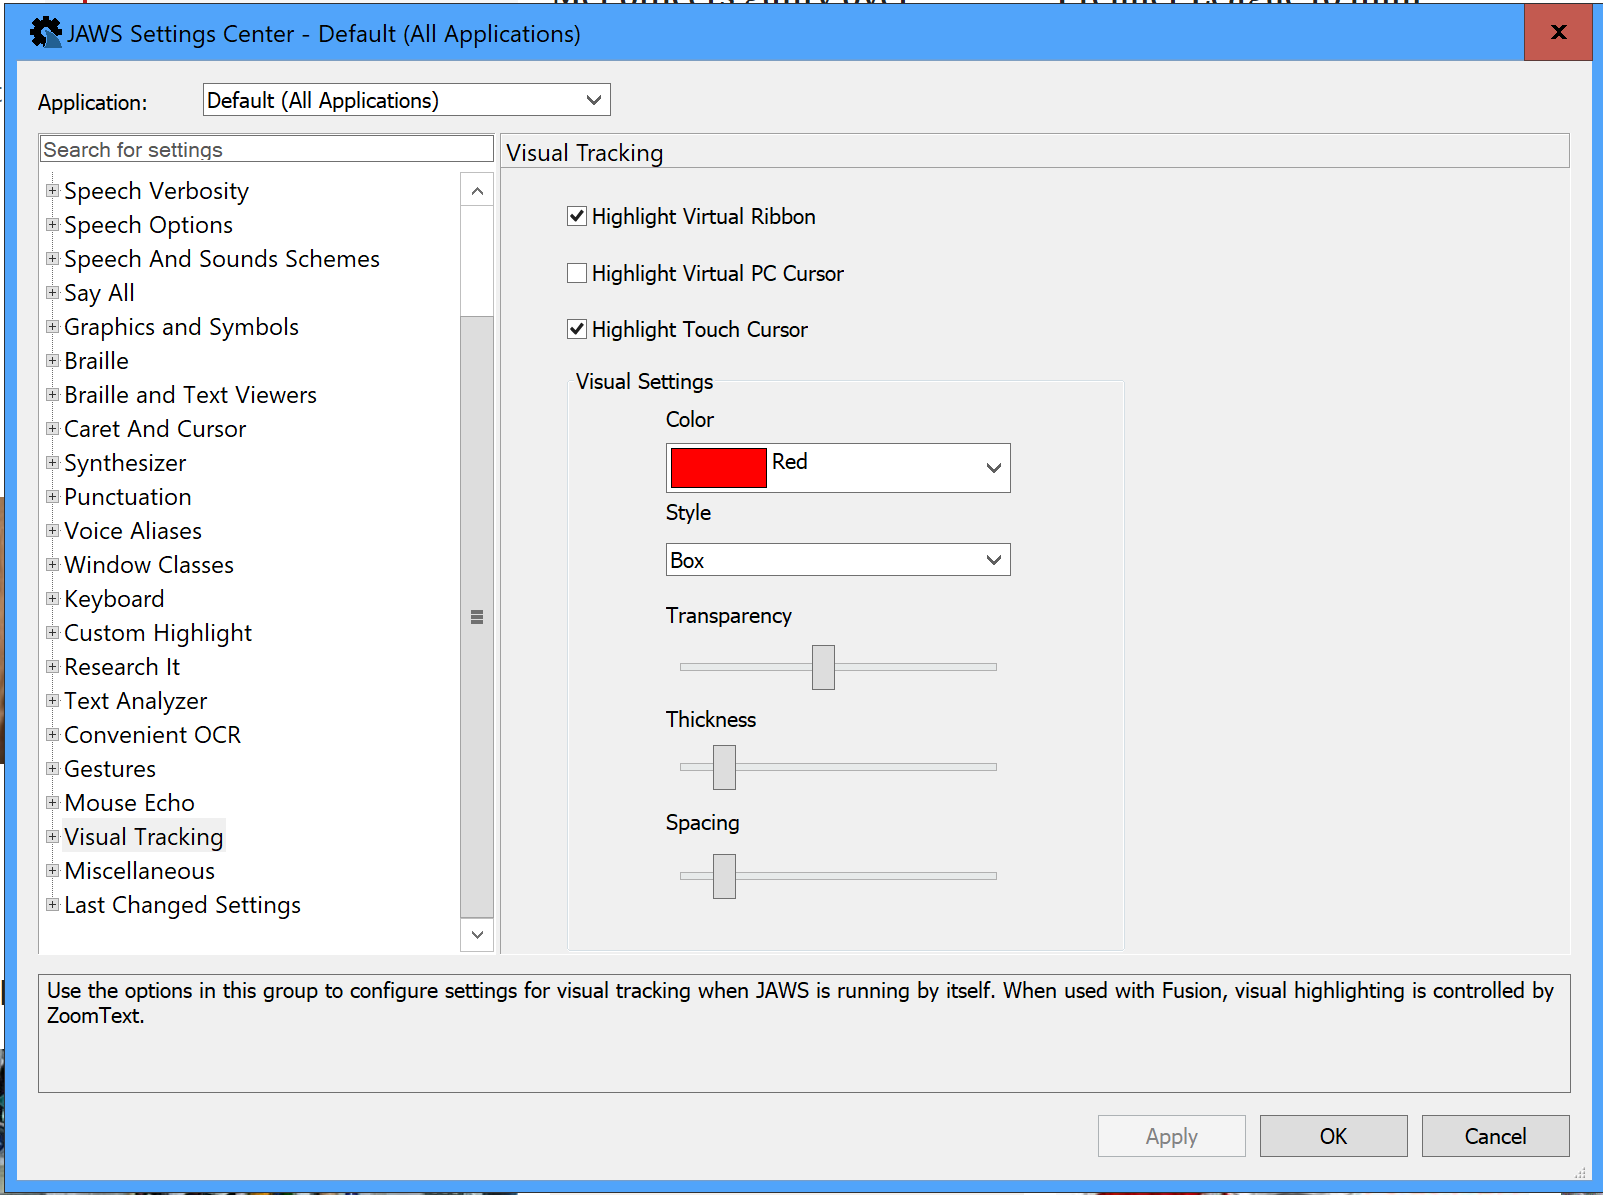Expand the Speech Verbosity node
The width and height of the screenshot is (1603, 1195).
click(53, 190)
